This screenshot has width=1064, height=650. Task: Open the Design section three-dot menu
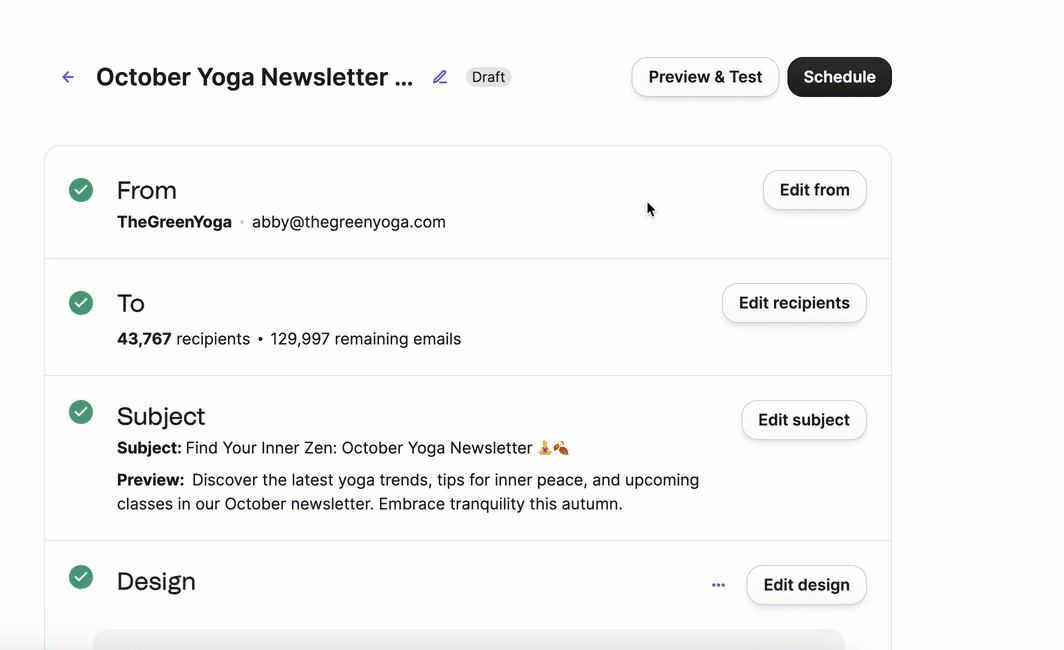click(718, 585)
